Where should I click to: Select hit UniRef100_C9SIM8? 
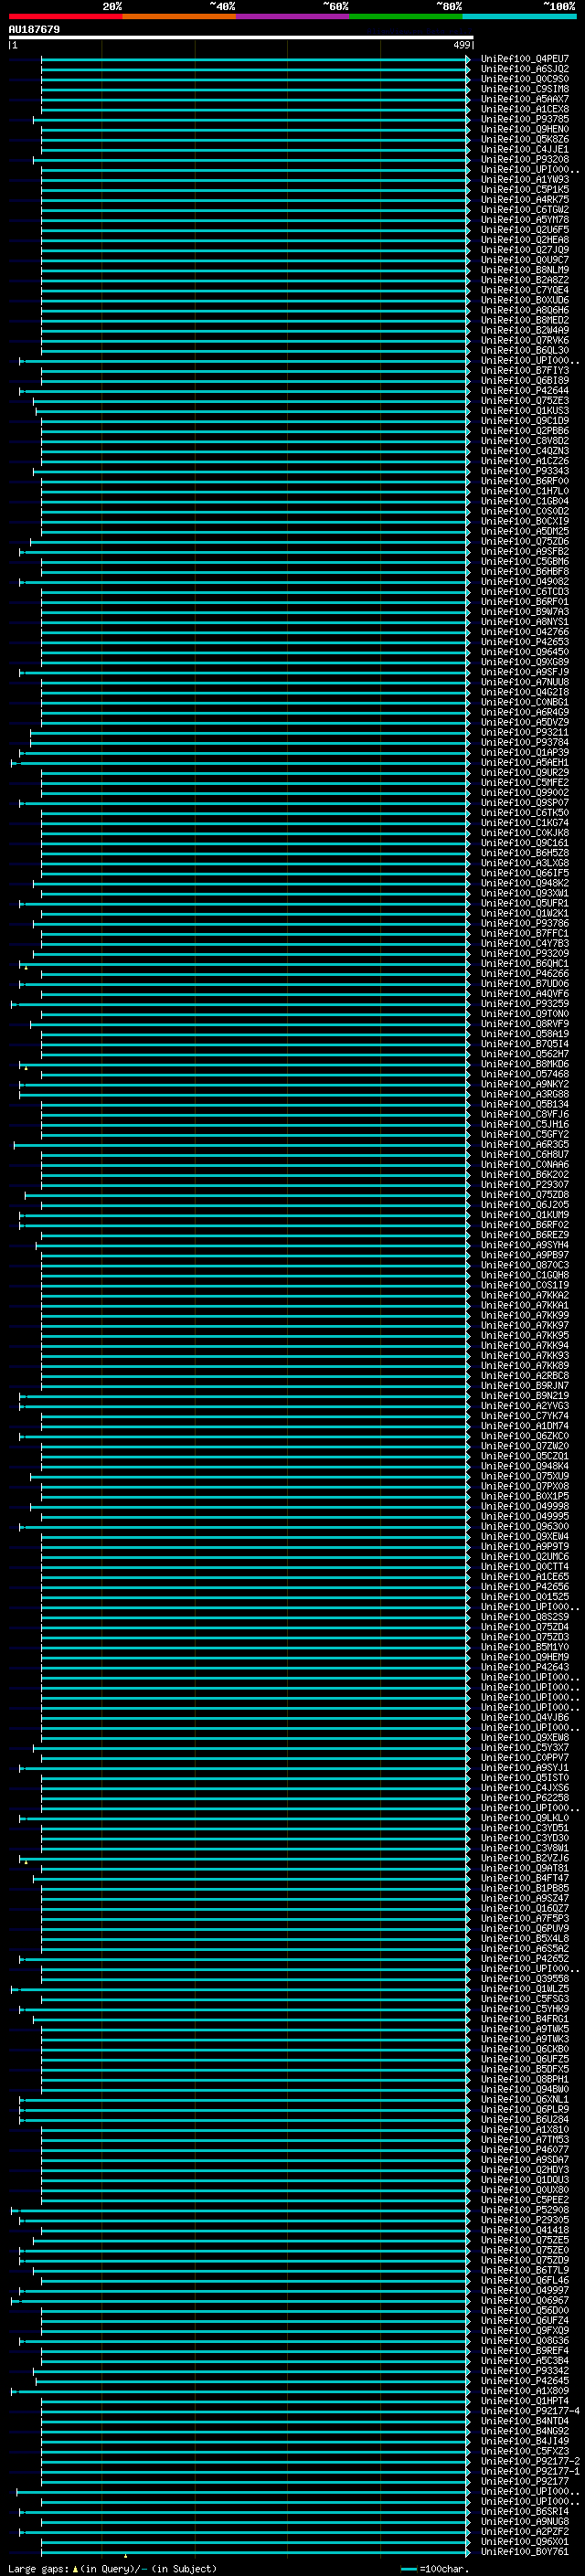pos(524,89)
